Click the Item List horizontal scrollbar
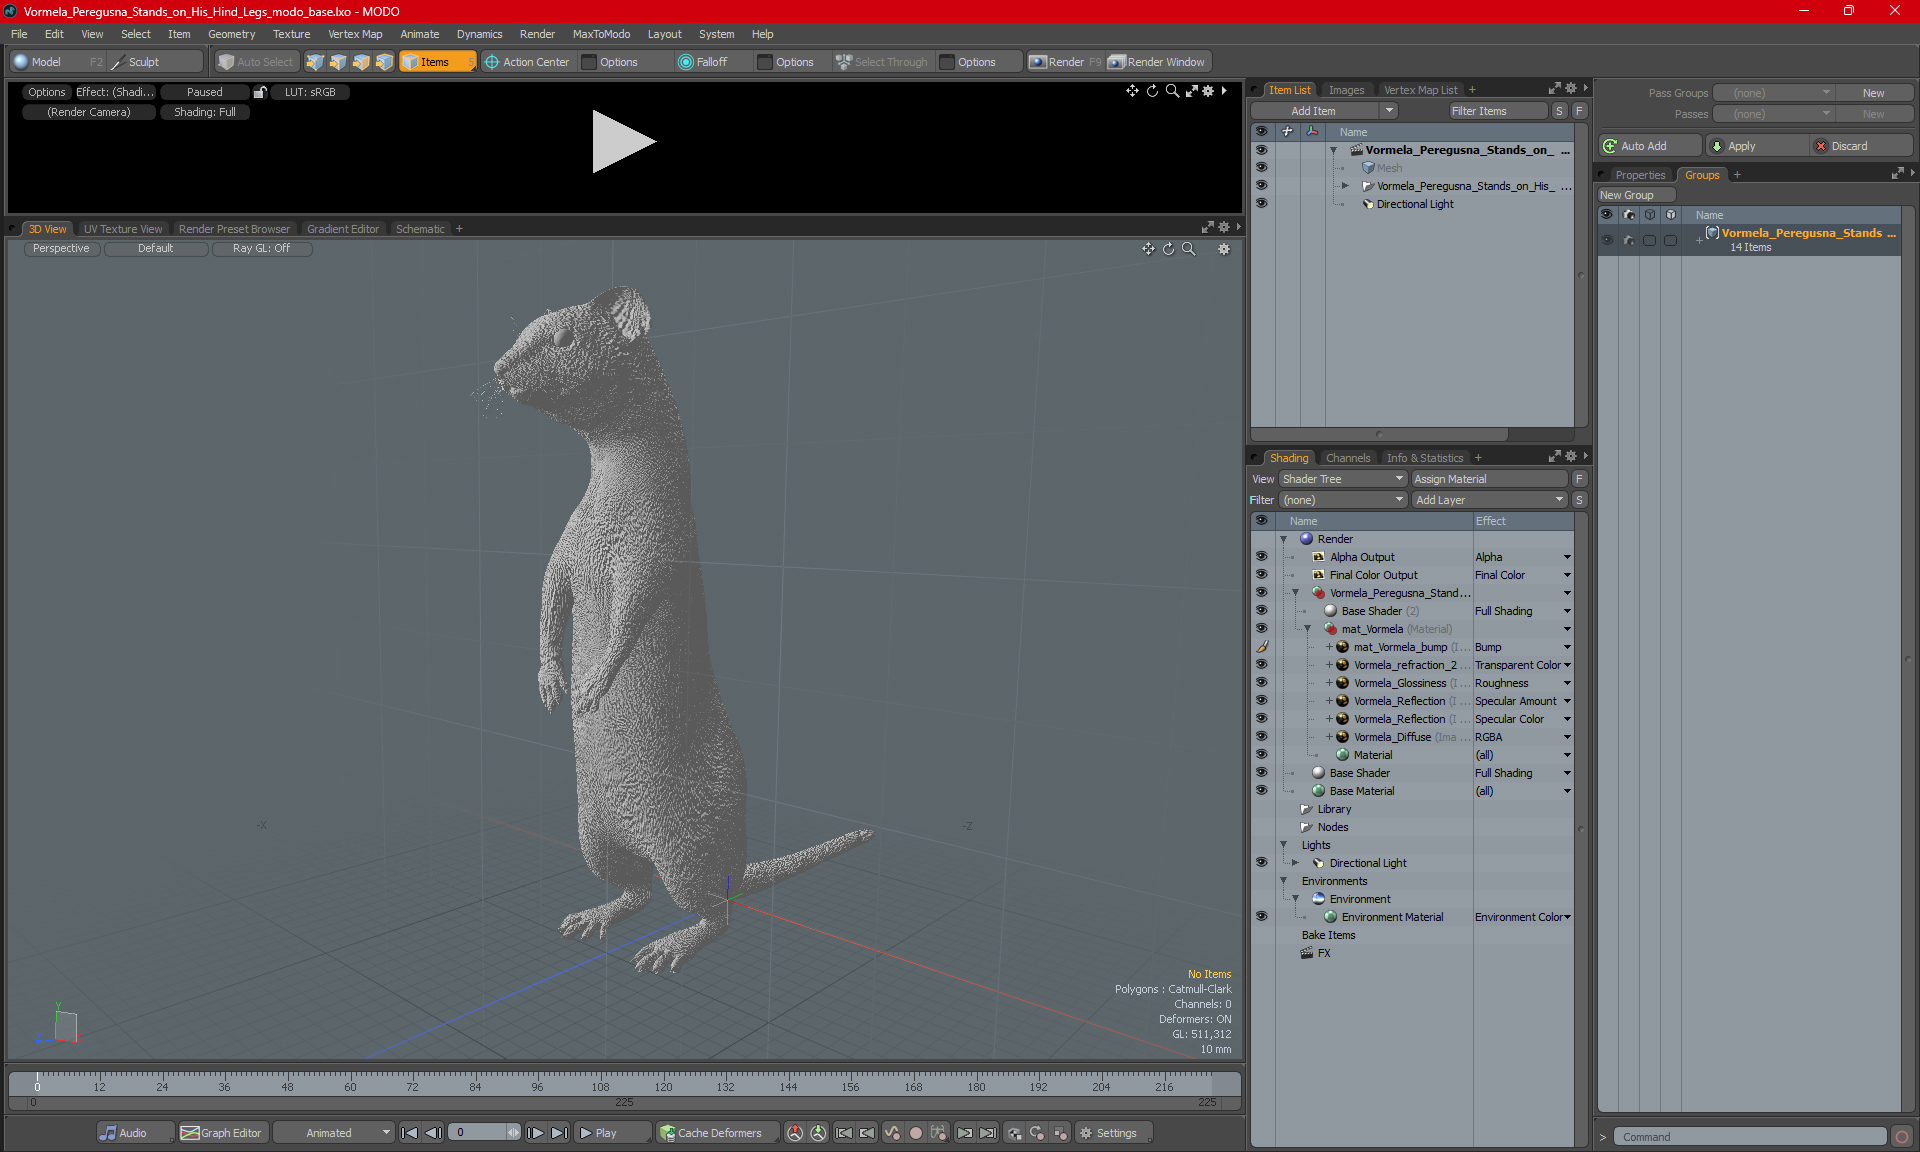Screen dimensions: 1920x1152 (1379, 434)
